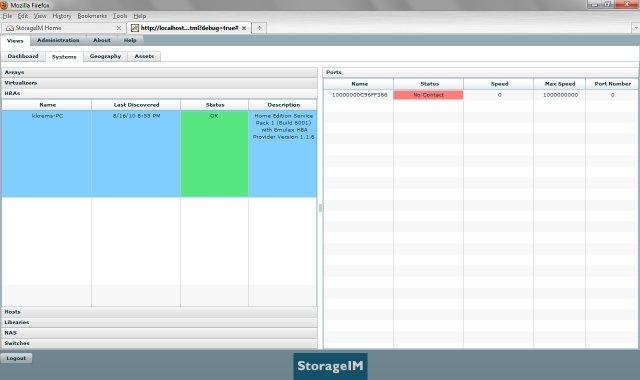Screen dimensions: 640x380
Task: Click the Home Edition Service Pack description cell
Action: [x=282, y=153]
